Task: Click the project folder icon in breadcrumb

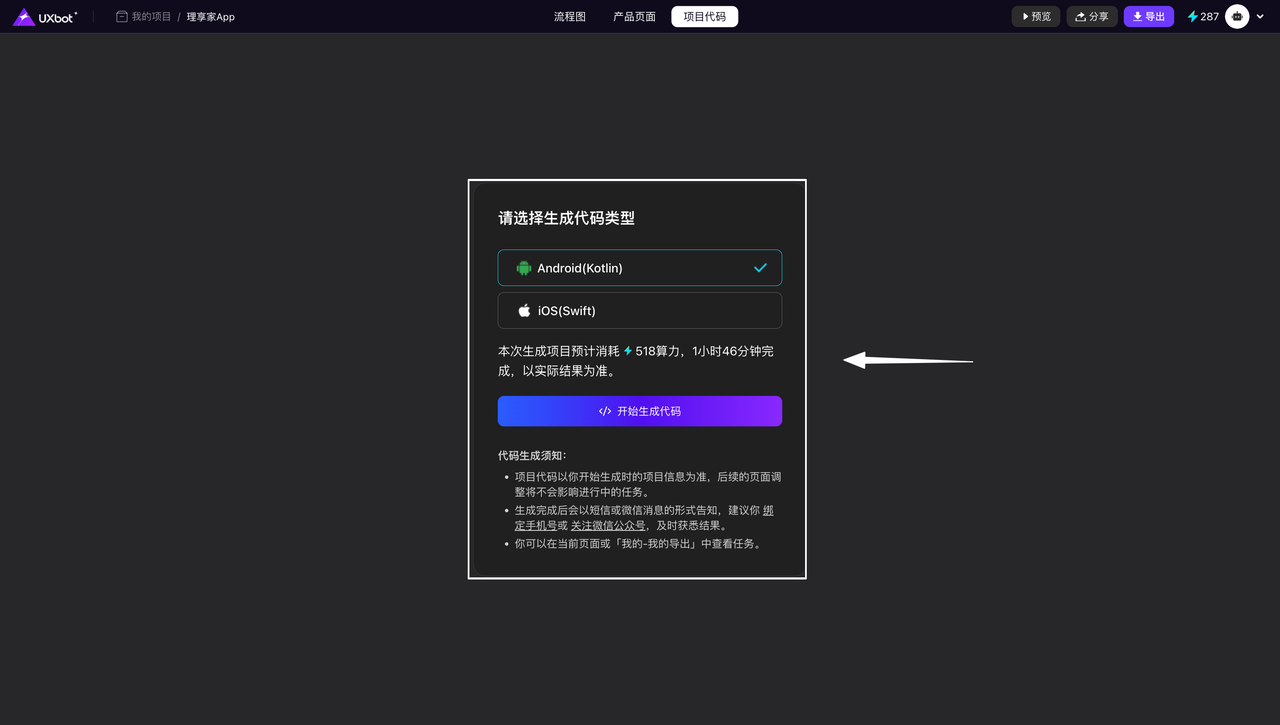Action: tap(122, 17)
